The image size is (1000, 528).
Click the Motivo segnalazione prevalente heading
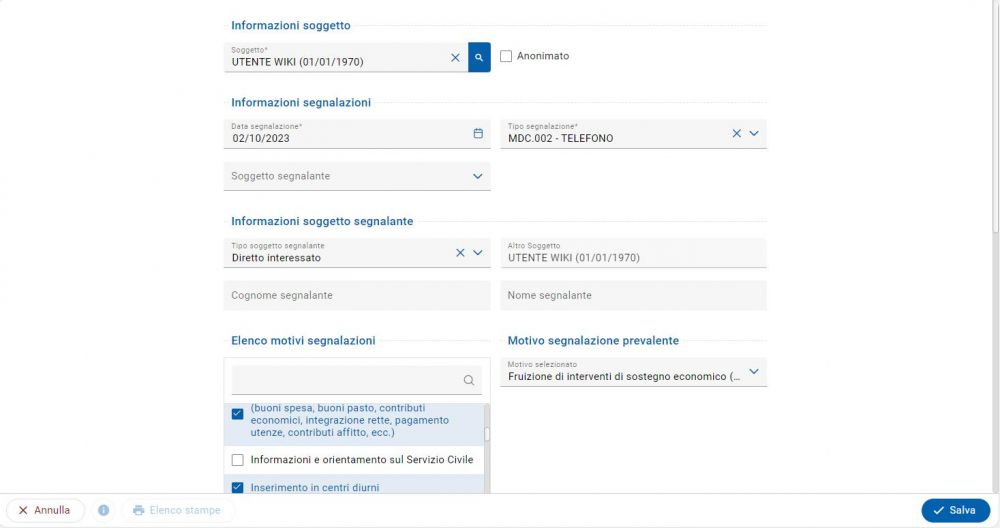tap(593, 341)
